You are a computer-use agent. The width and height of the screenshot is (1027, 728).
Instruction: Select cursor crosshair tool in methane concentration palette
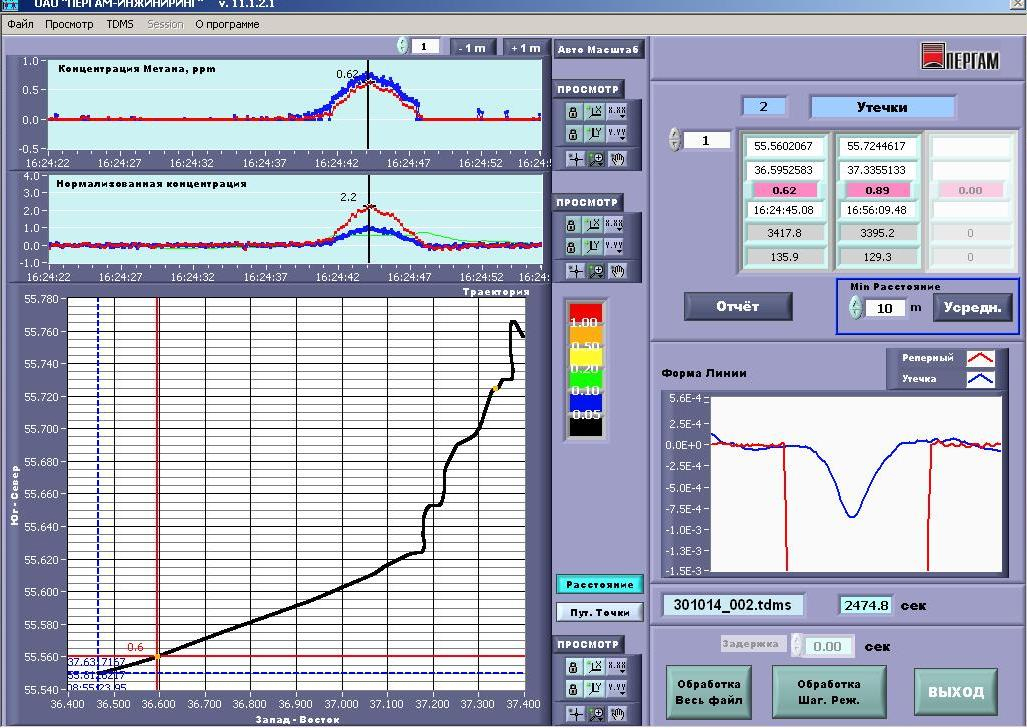575,159
